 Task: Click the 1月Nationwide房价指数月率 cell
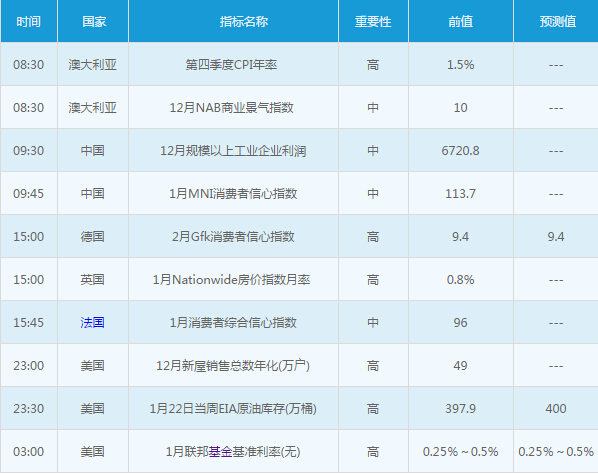[233, 280]
